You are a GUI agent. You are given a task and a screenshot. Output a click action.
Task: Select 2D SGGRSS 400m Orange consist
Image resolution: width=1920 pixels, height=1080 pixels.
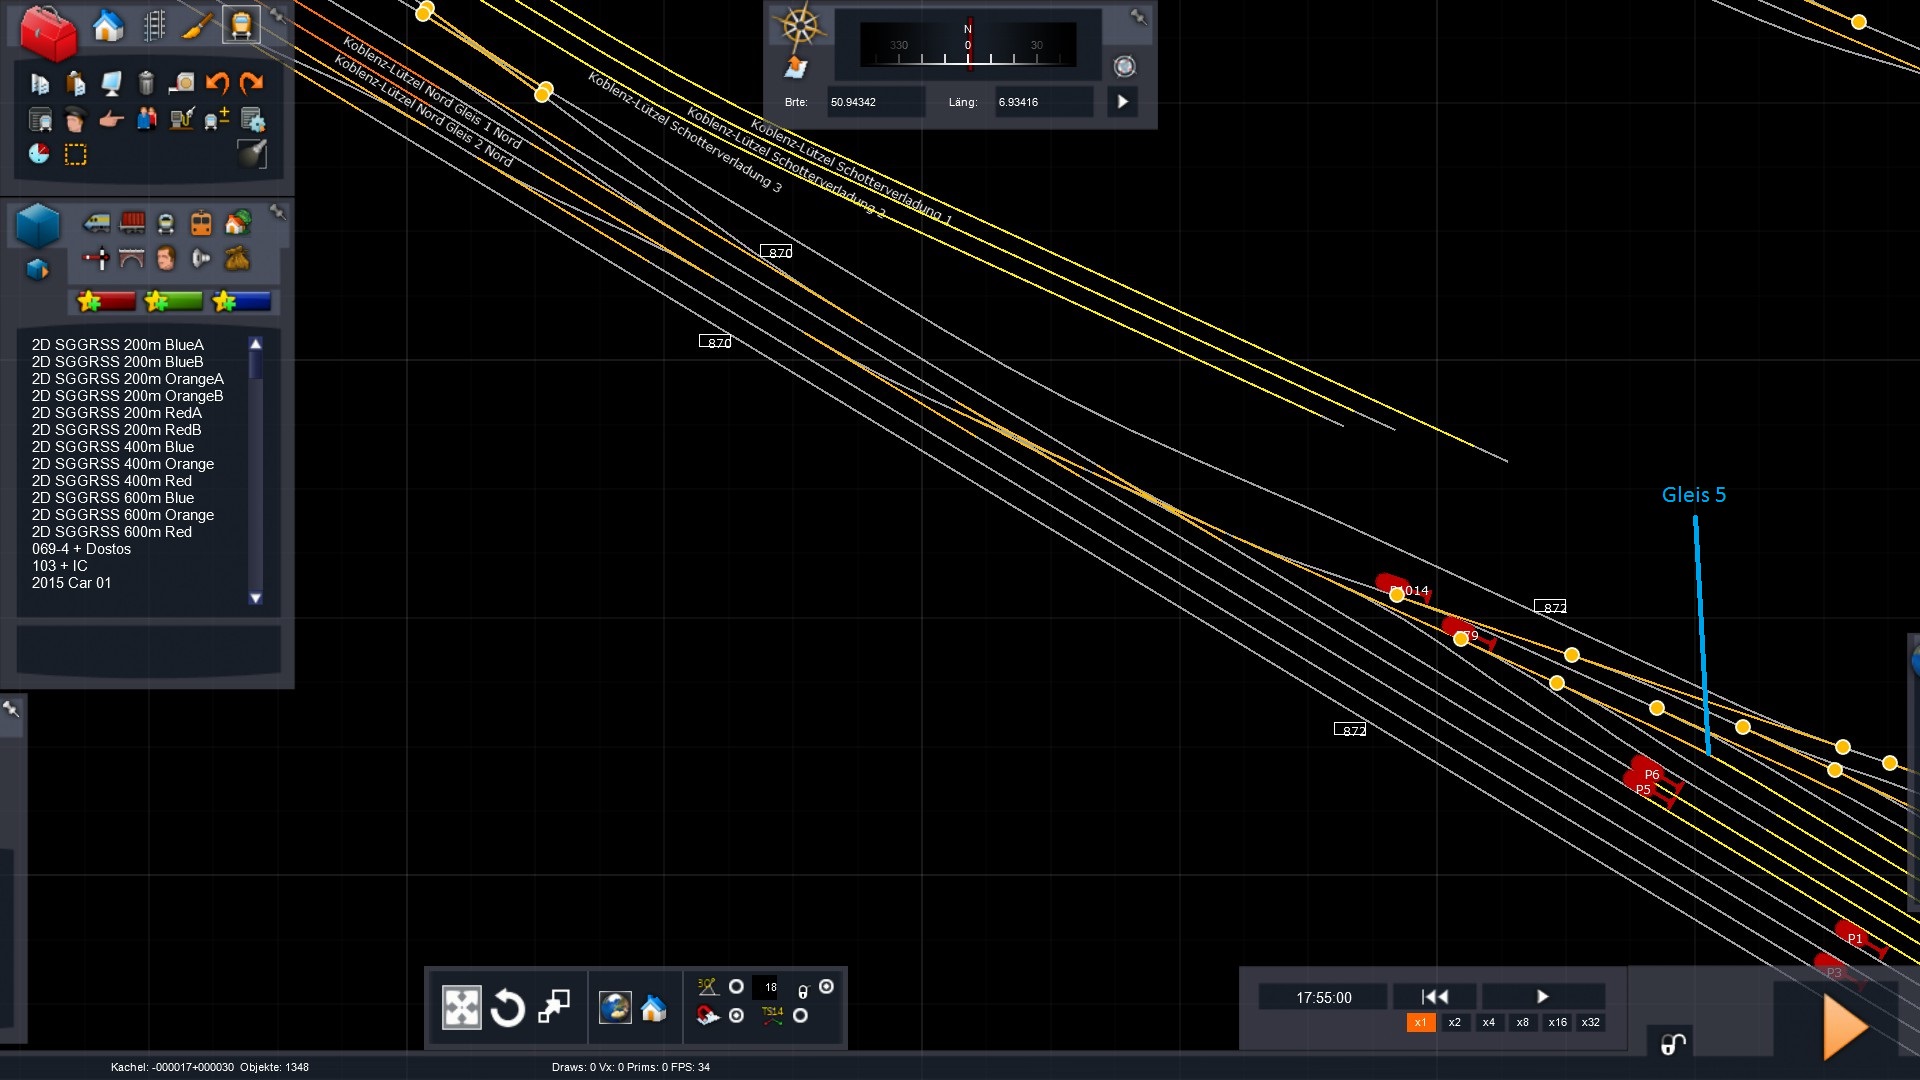point(122,464)
